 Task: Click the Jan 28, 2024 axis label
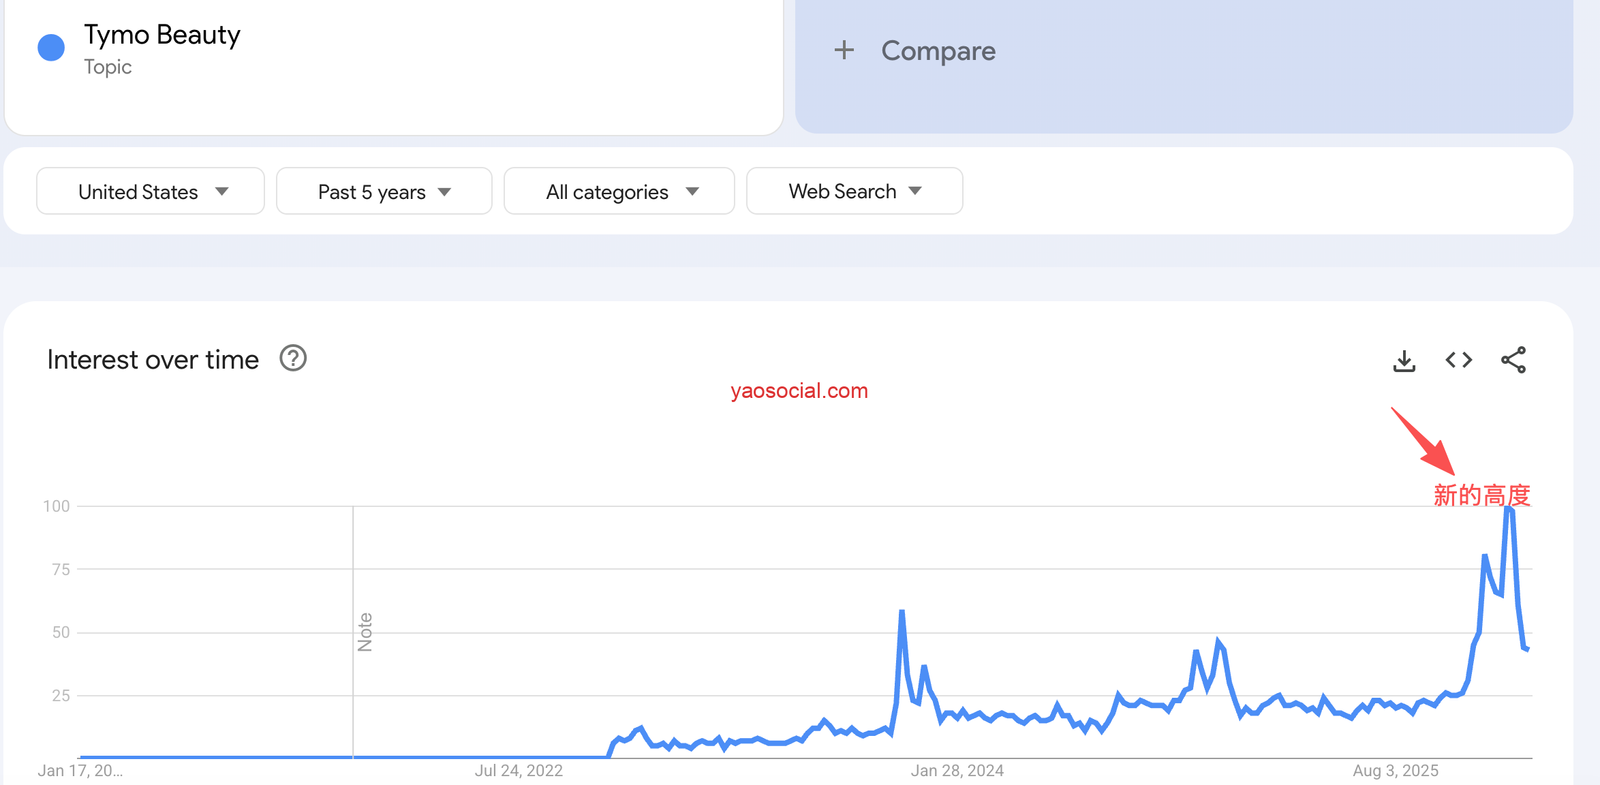(x=957, y=770)
